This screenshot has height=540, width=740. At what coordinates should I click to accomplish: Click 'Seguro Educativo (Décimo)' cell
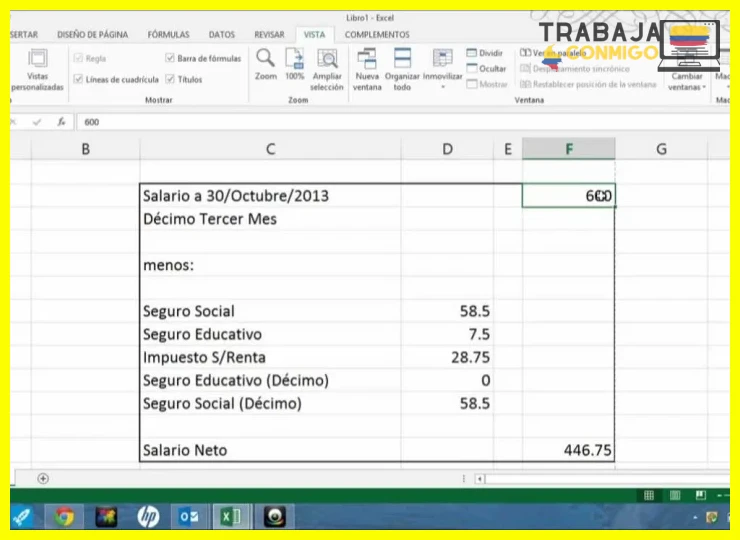pyautogui.click(x=270, y=380)
